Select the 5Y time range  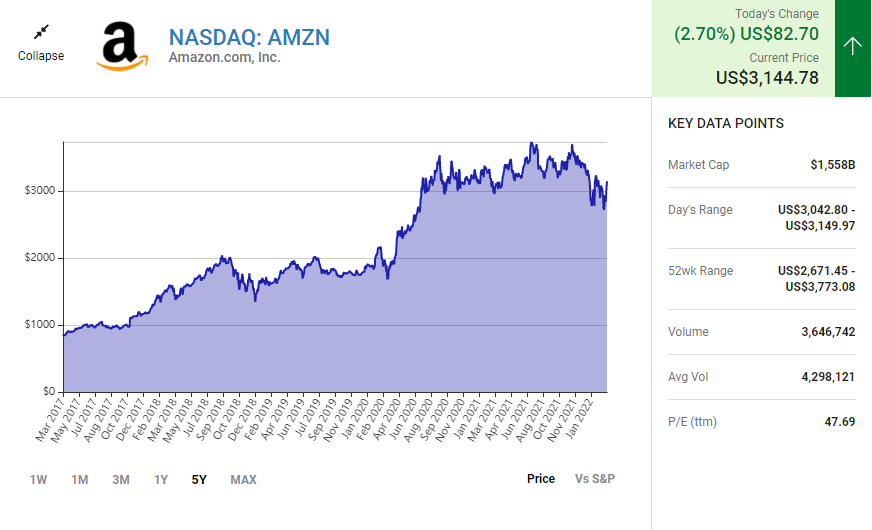199,480
